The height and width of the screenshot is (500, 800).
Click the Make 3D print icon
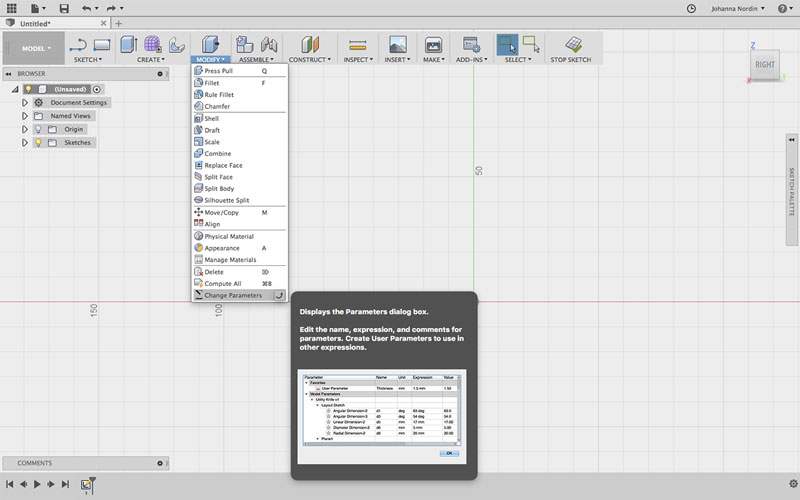coord(433,45)
